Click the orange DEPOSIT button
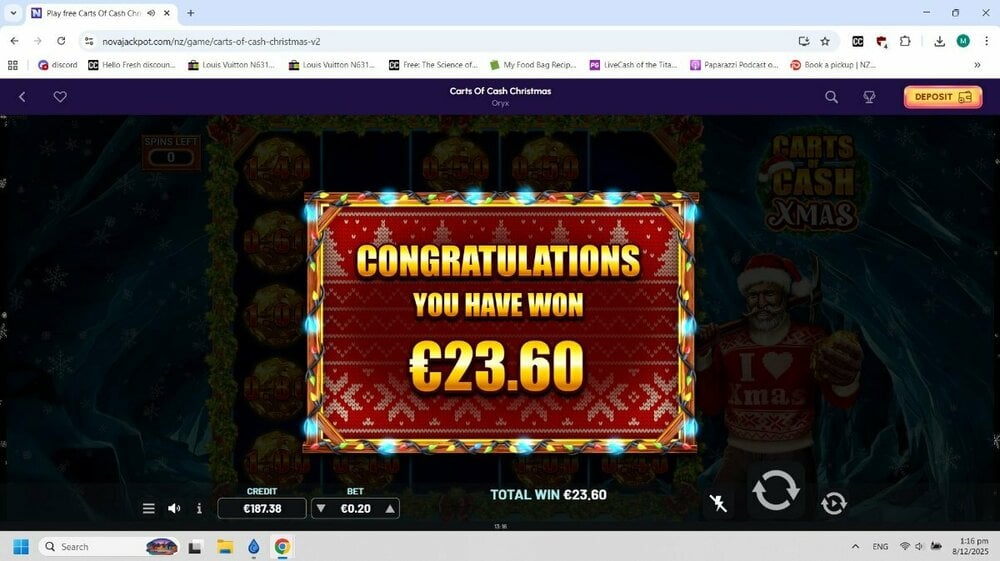The width and height of the screenshot is (1000, 561). click(x=943, y=97)
